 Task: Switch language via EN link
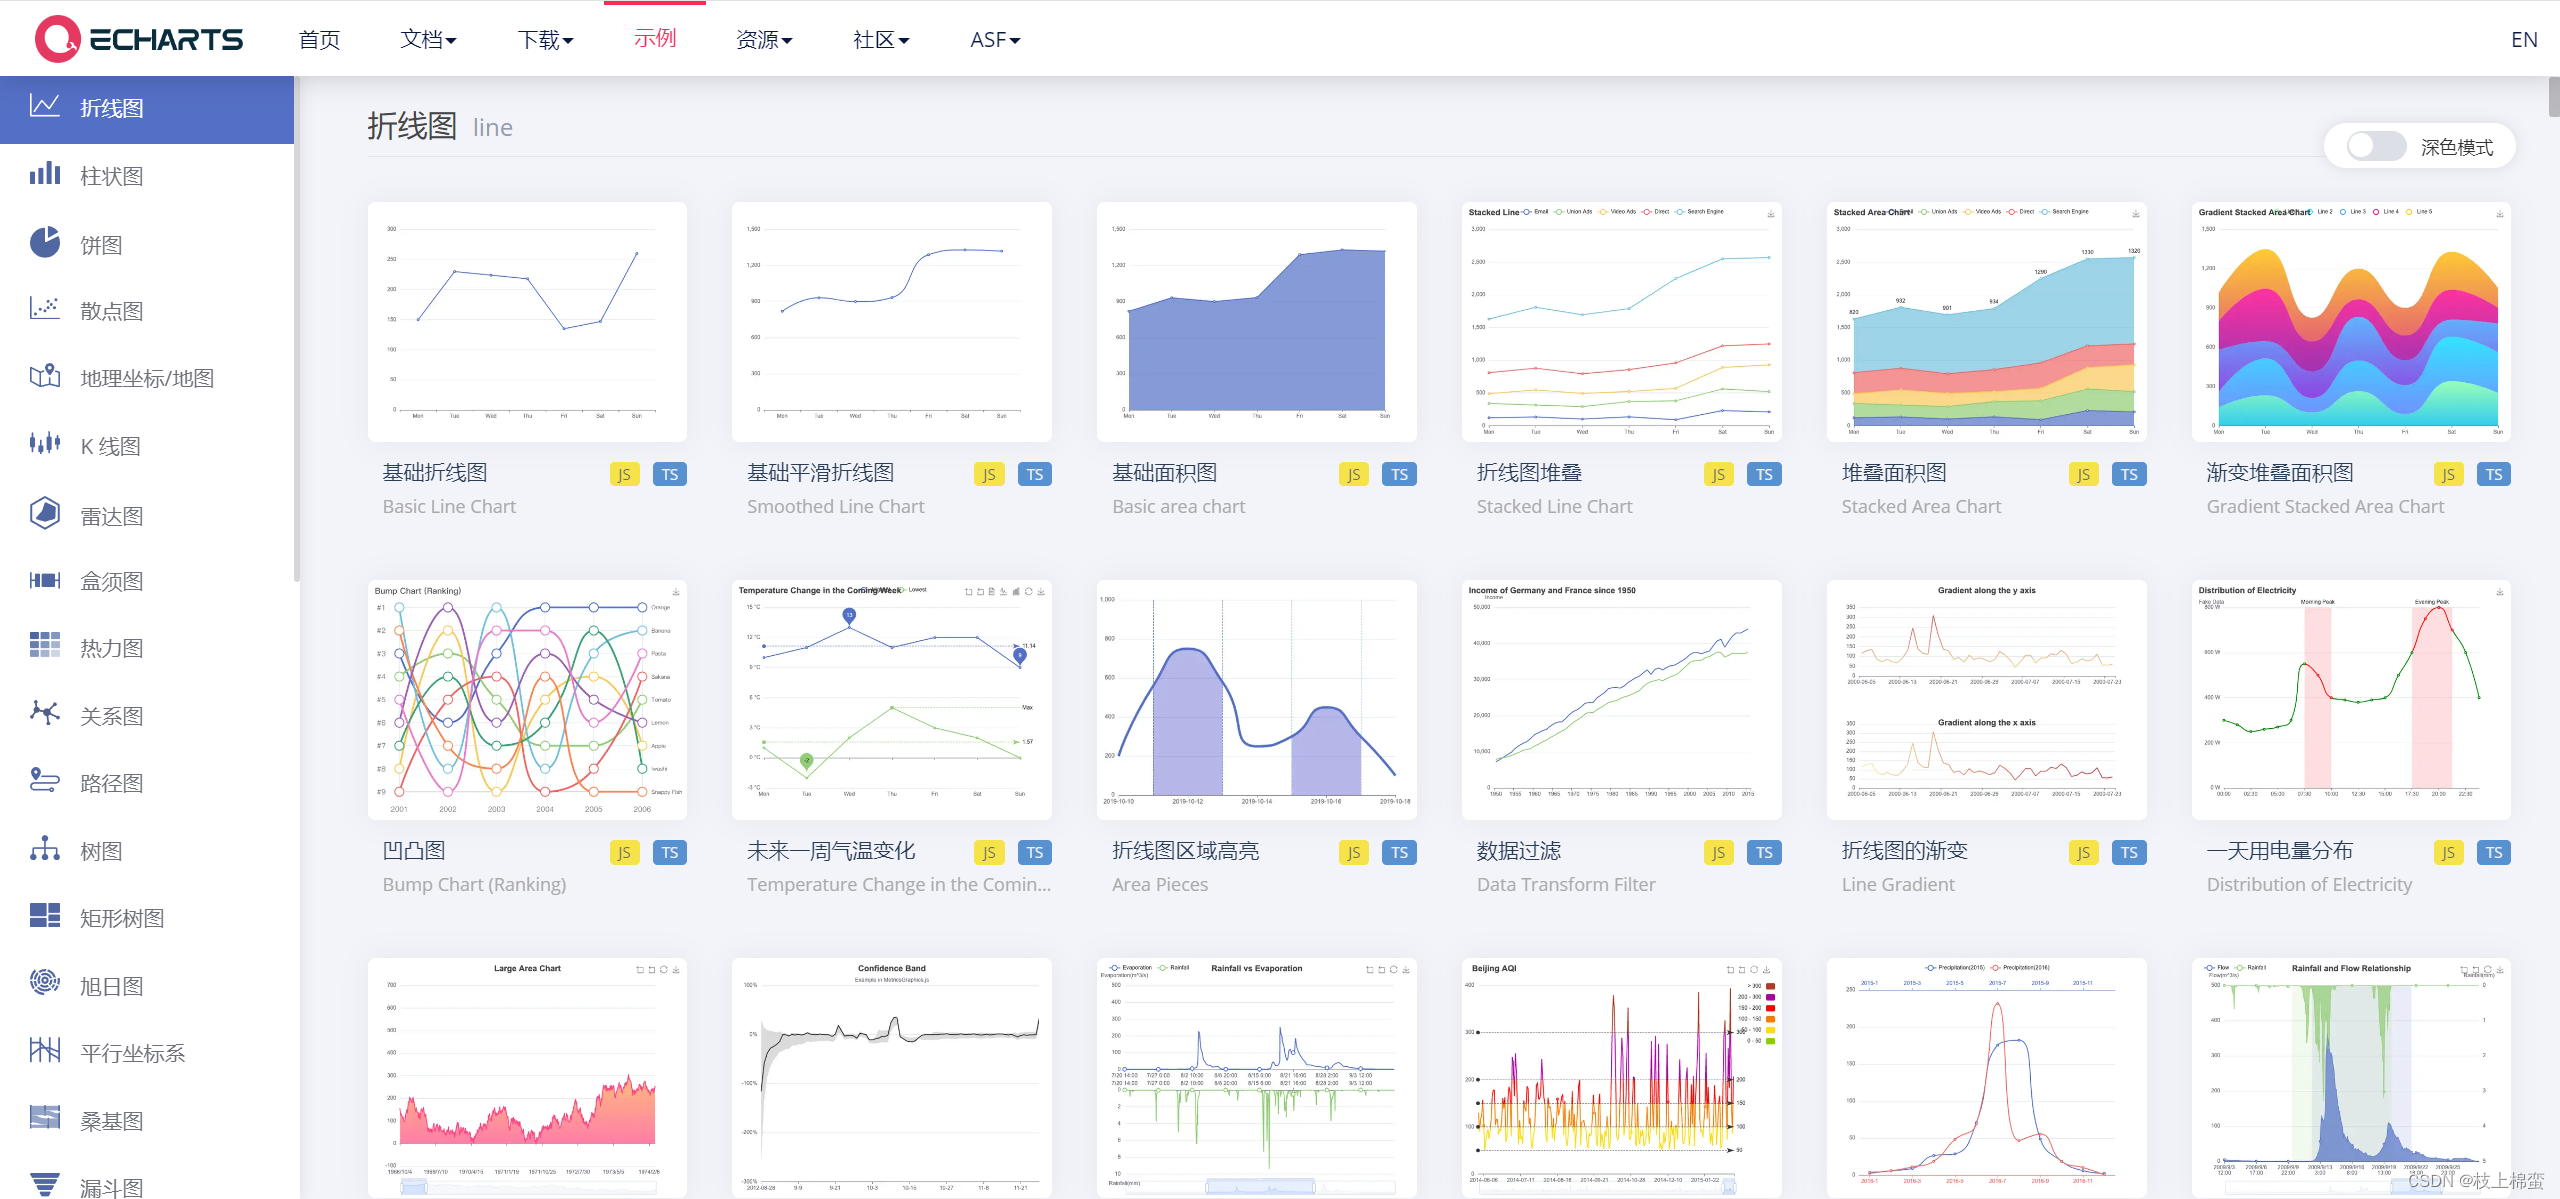click(2523, 40)
